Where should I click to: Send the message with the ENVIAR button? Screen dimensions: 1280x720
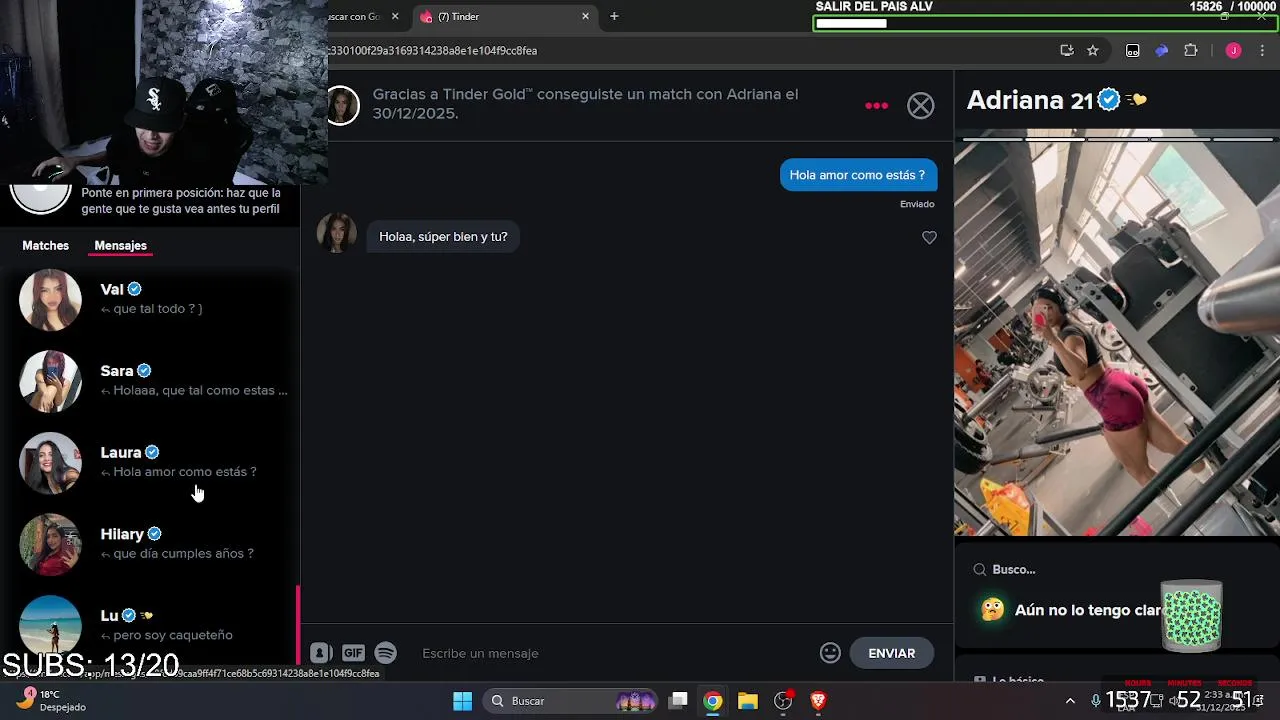(891, 653)
